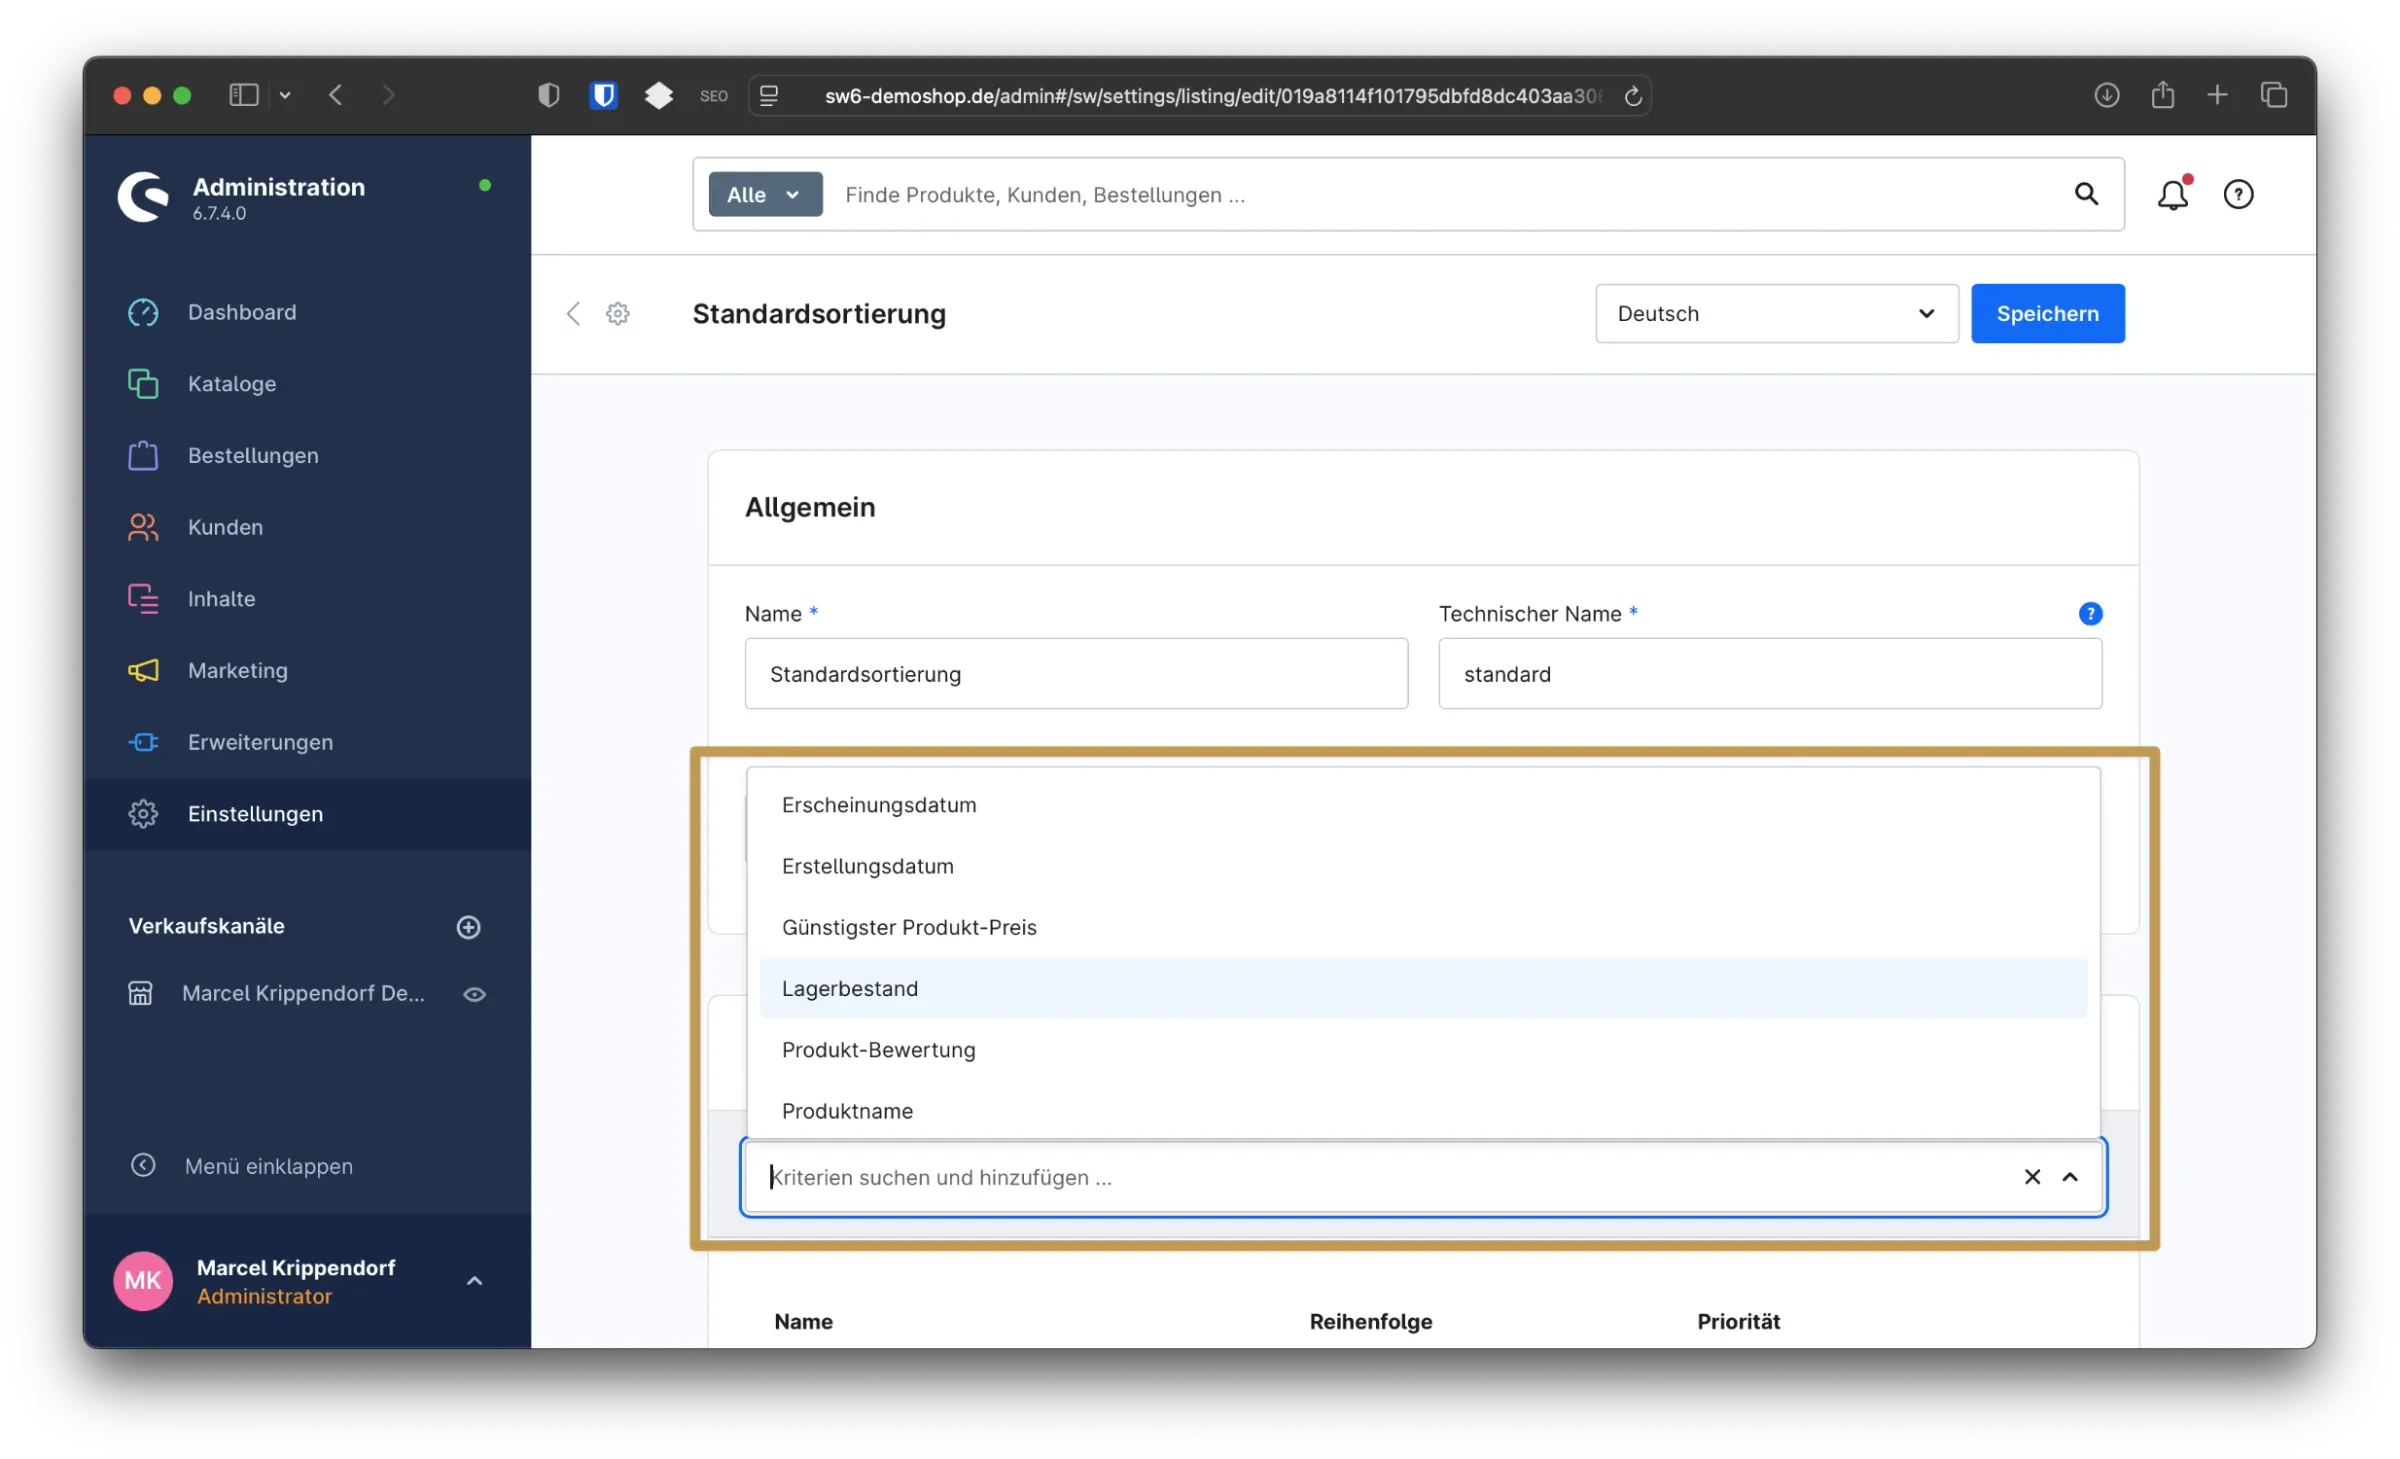Toggle storefront visibility eye icon
Image resolution: width=2400 pixels, height=1459 pixels.
pos(475,994)
